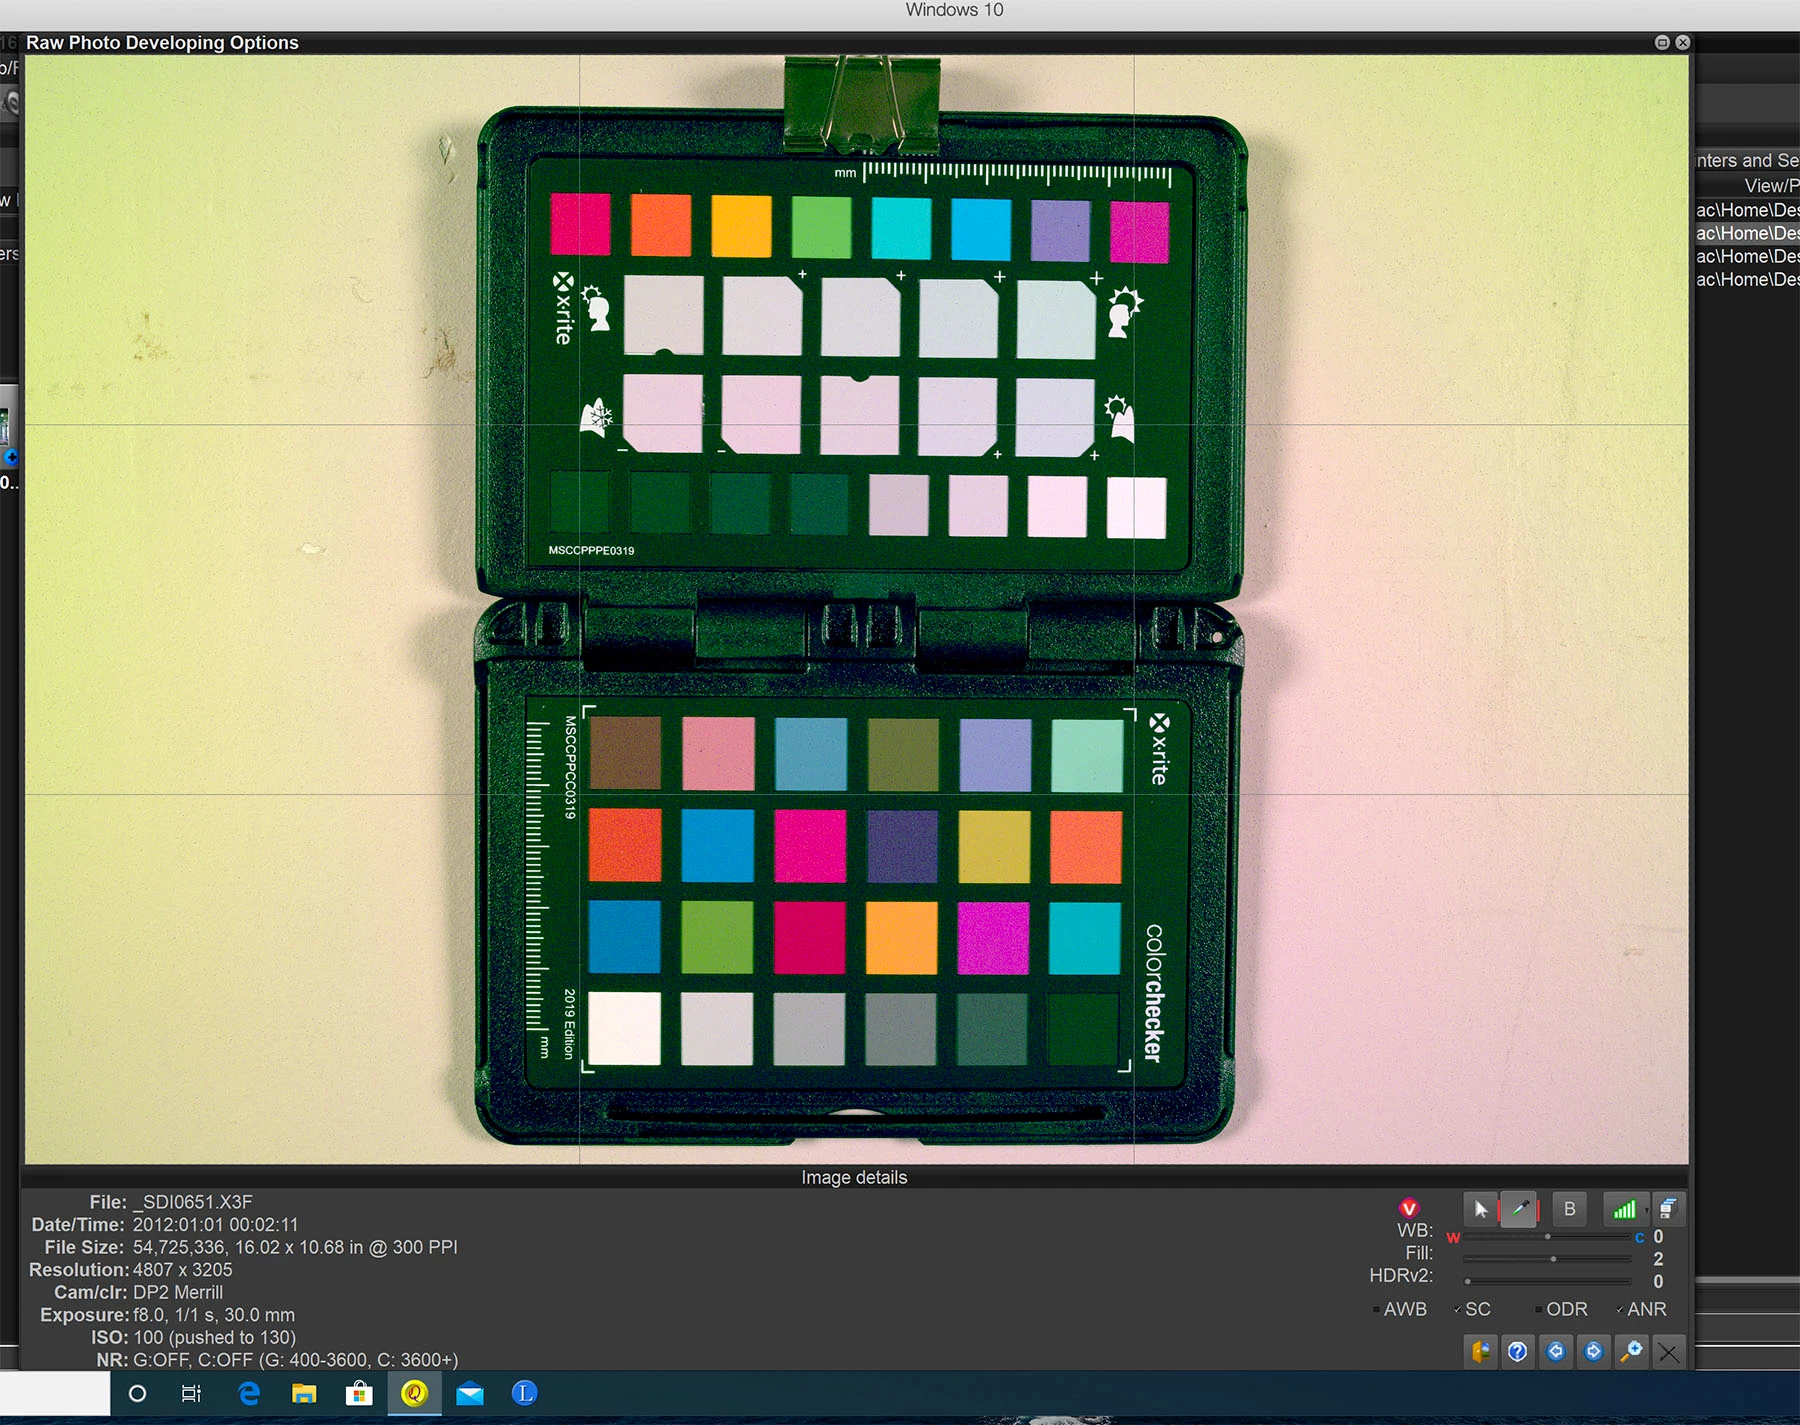Adjust the WB warm-cool slider
This screenshot has width=1800, height=1425.
coord(1547,1237)
